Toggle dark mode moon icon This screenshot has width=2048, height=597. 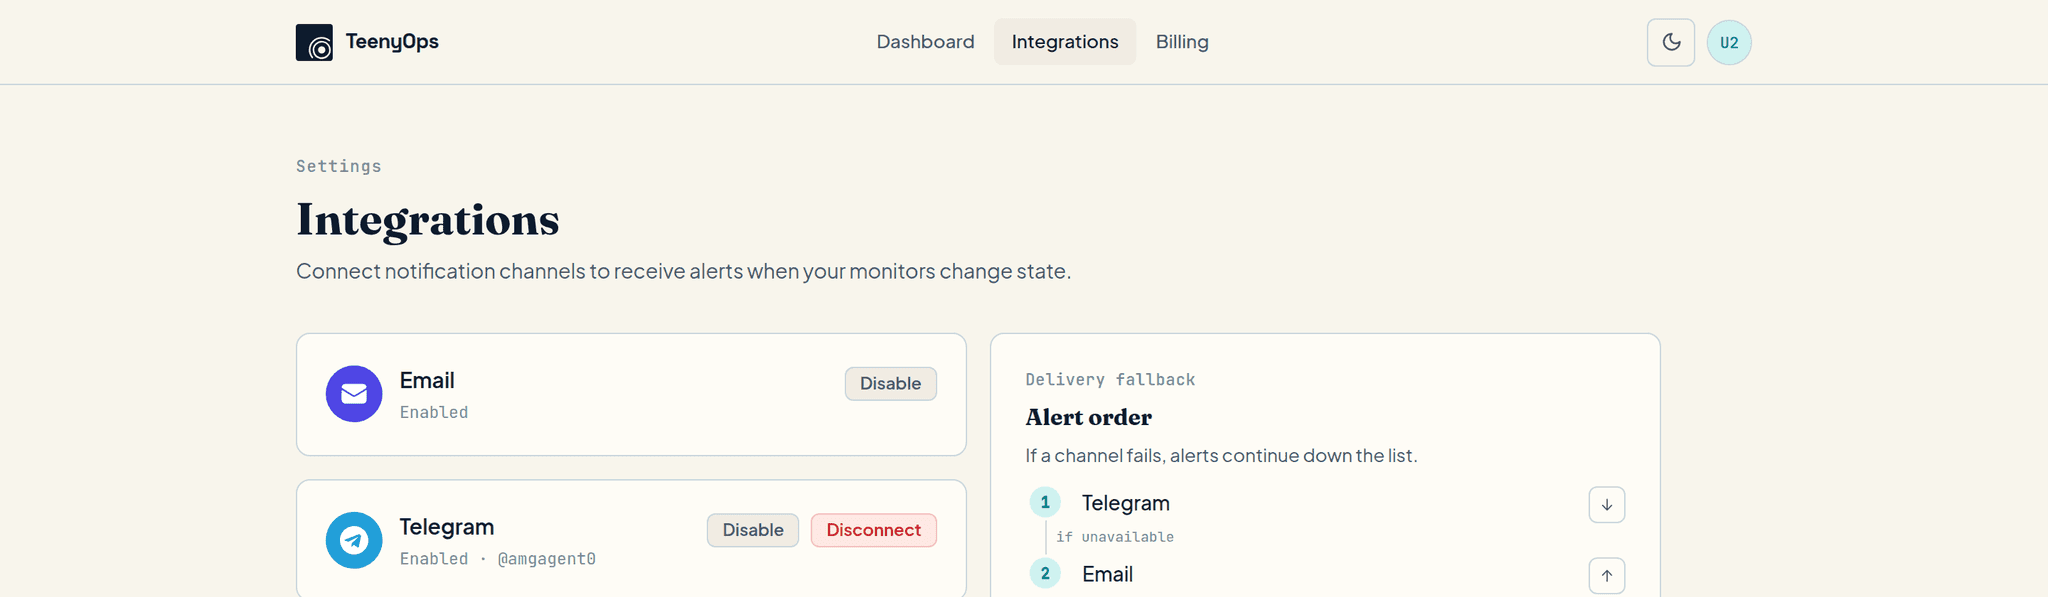(x=1671, y=42)
